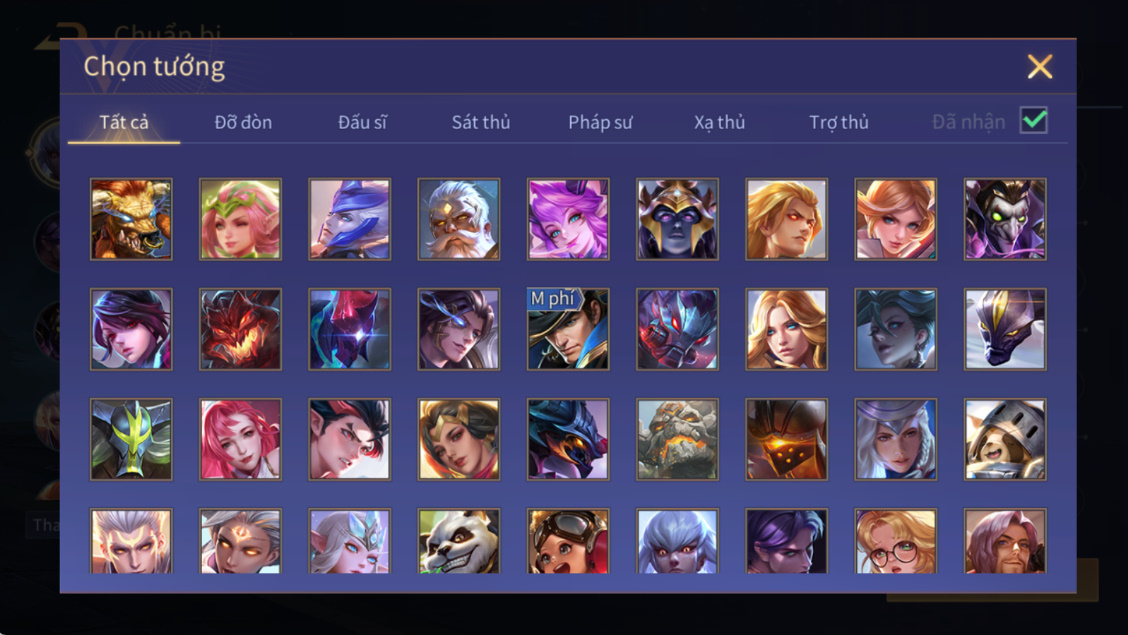Screen dimensions: 1128x635
Task: Pick the white-bearded old man hero
Action: 459,219
